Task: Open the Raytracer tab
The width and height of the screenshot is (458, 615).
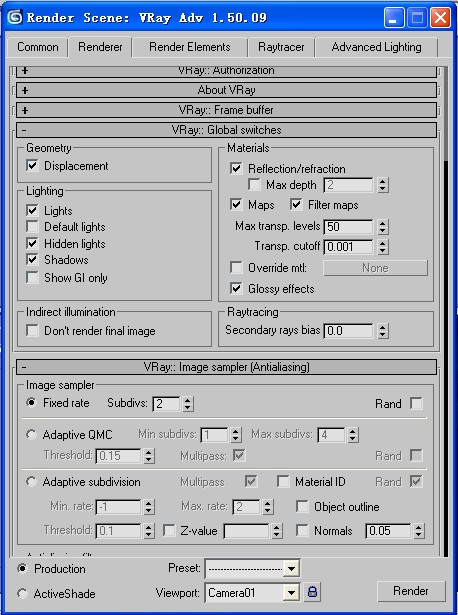Action: click(x=281, y=47)
